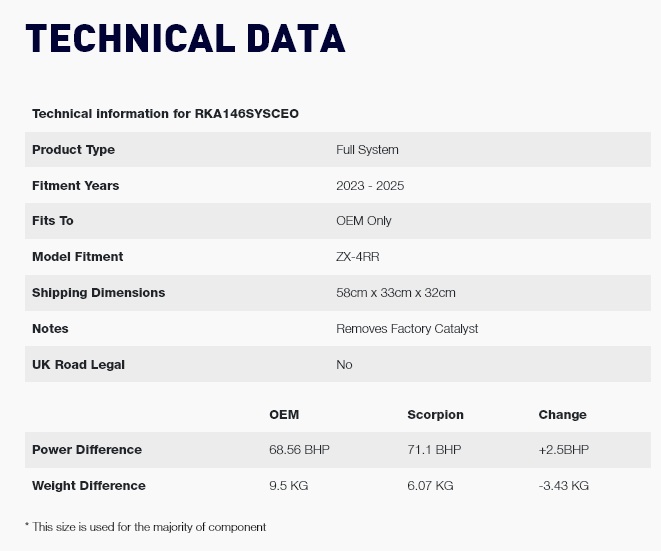Screen dimensions: 661x551
Task: Click the Product Type row label
Action: click(x=73, y=150)
